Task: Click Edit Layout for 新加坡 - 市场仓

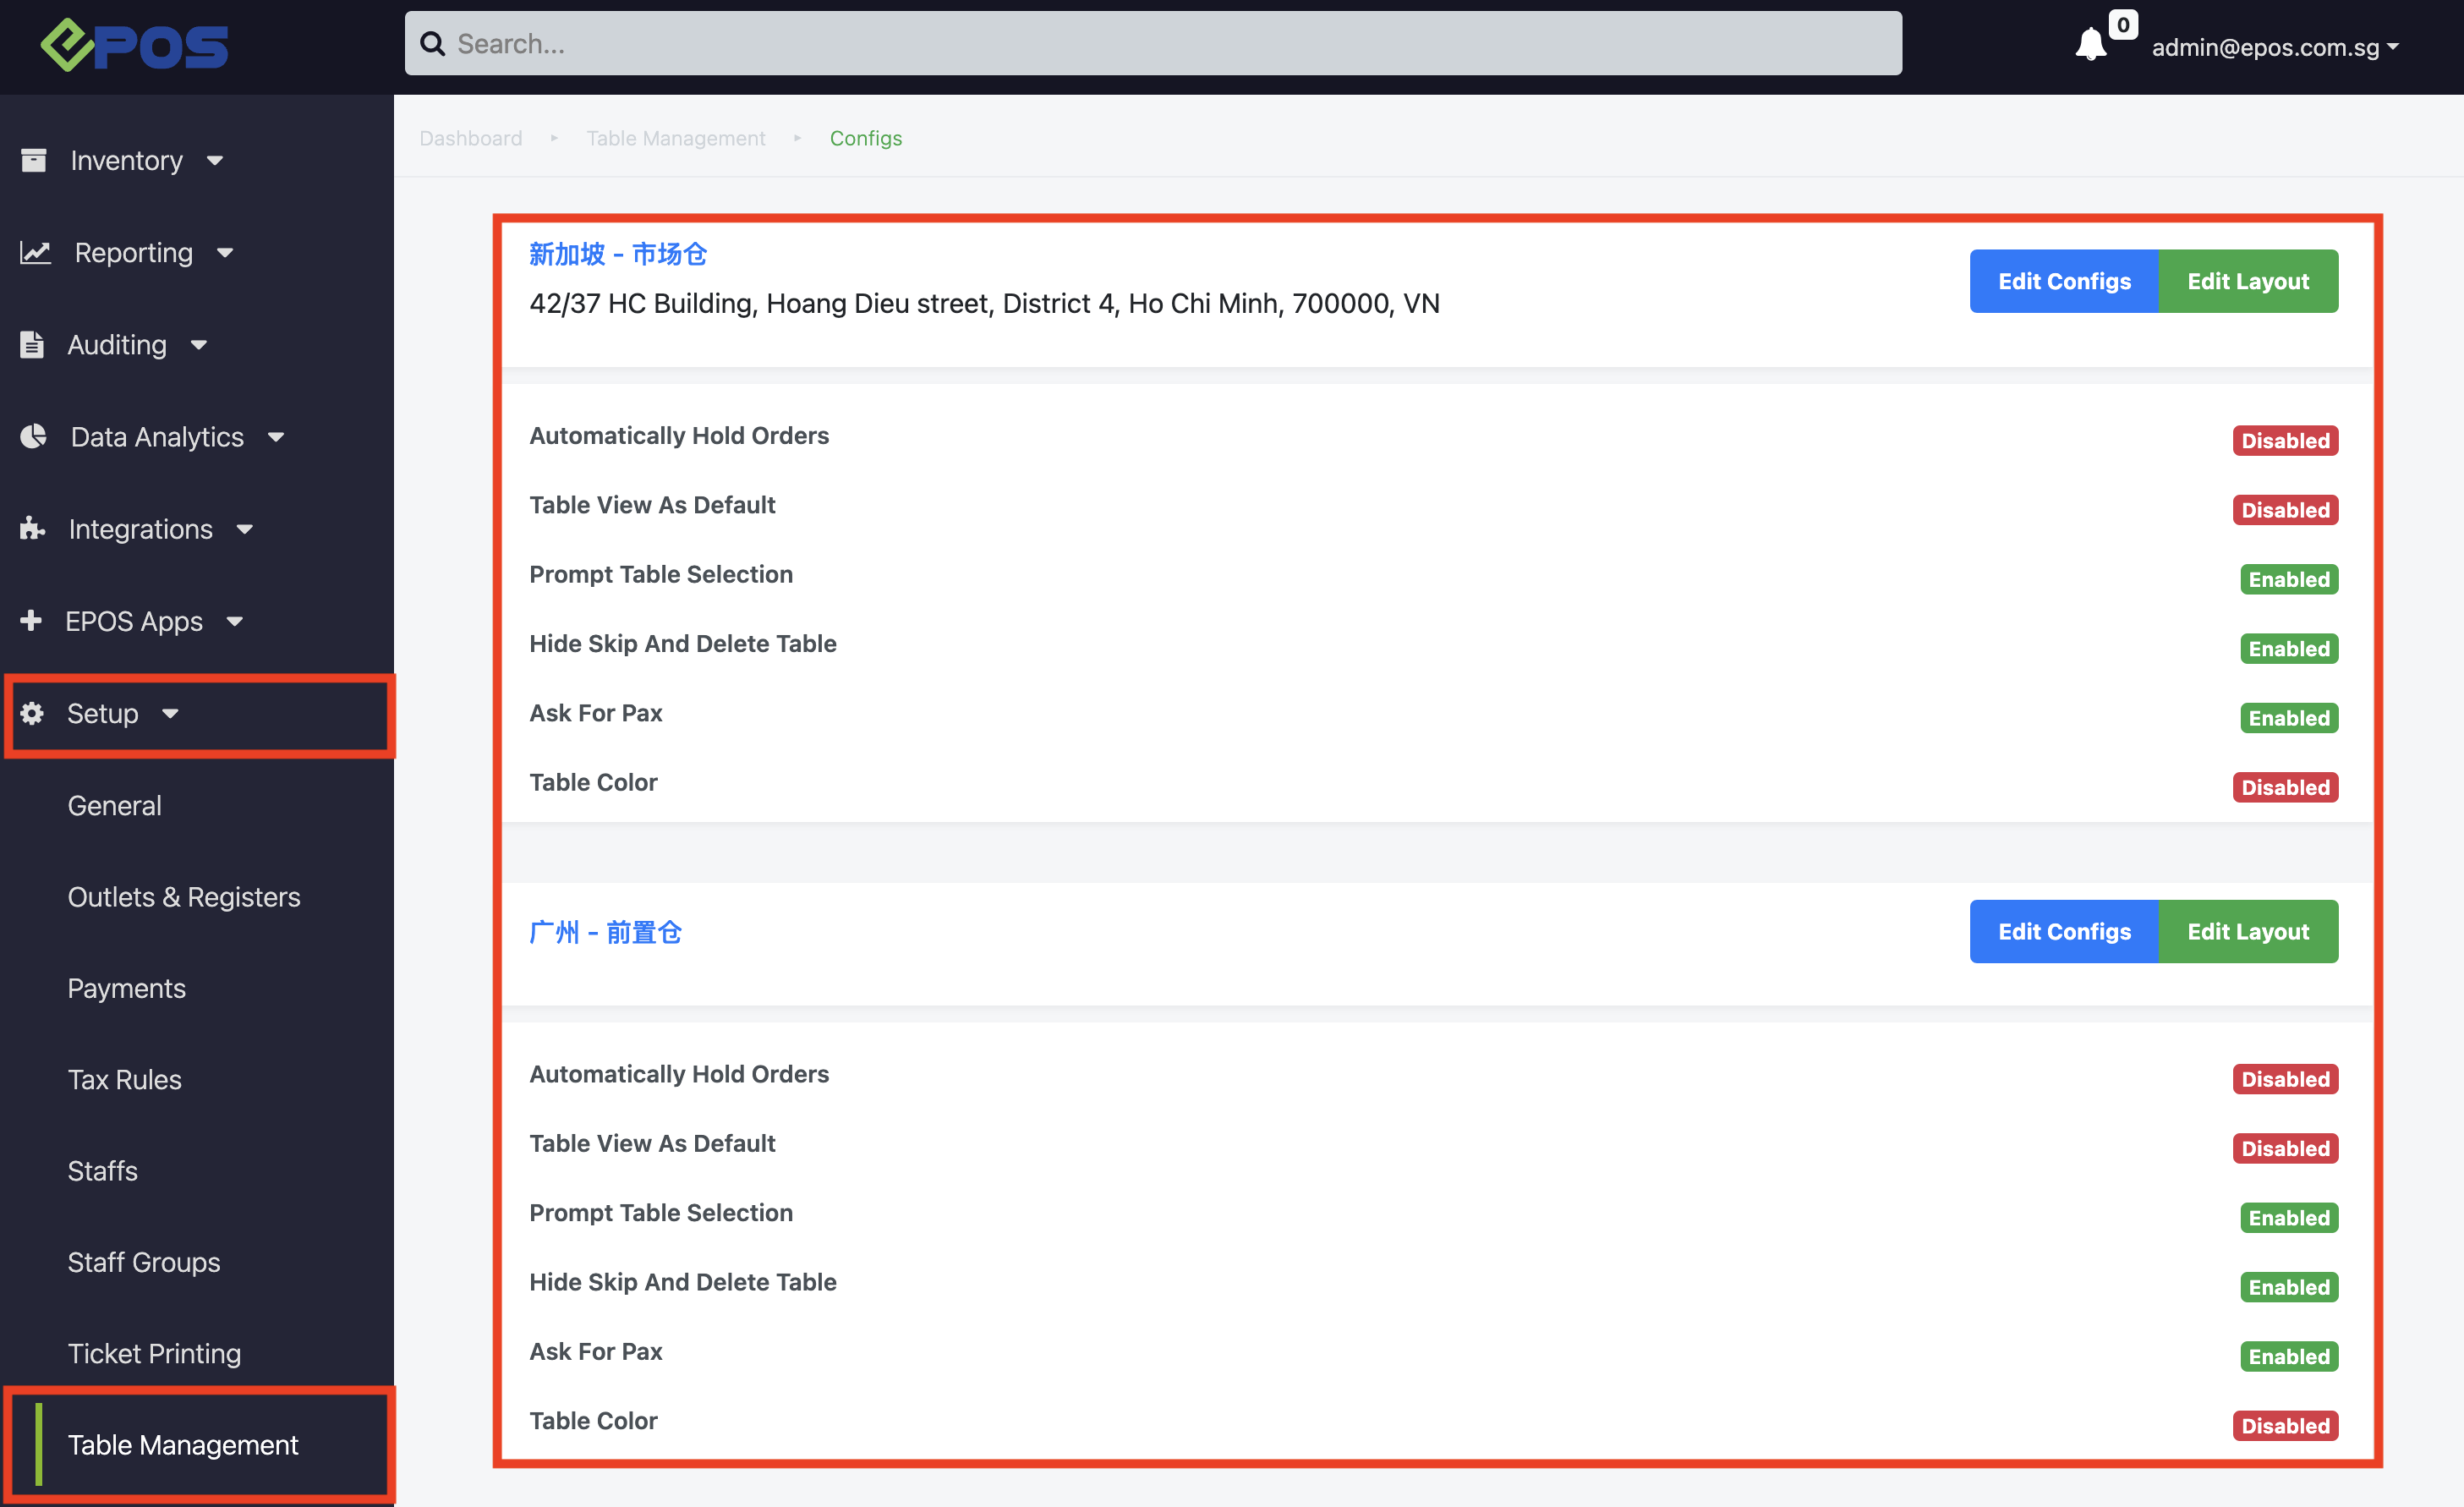Action: point(2248,281)
